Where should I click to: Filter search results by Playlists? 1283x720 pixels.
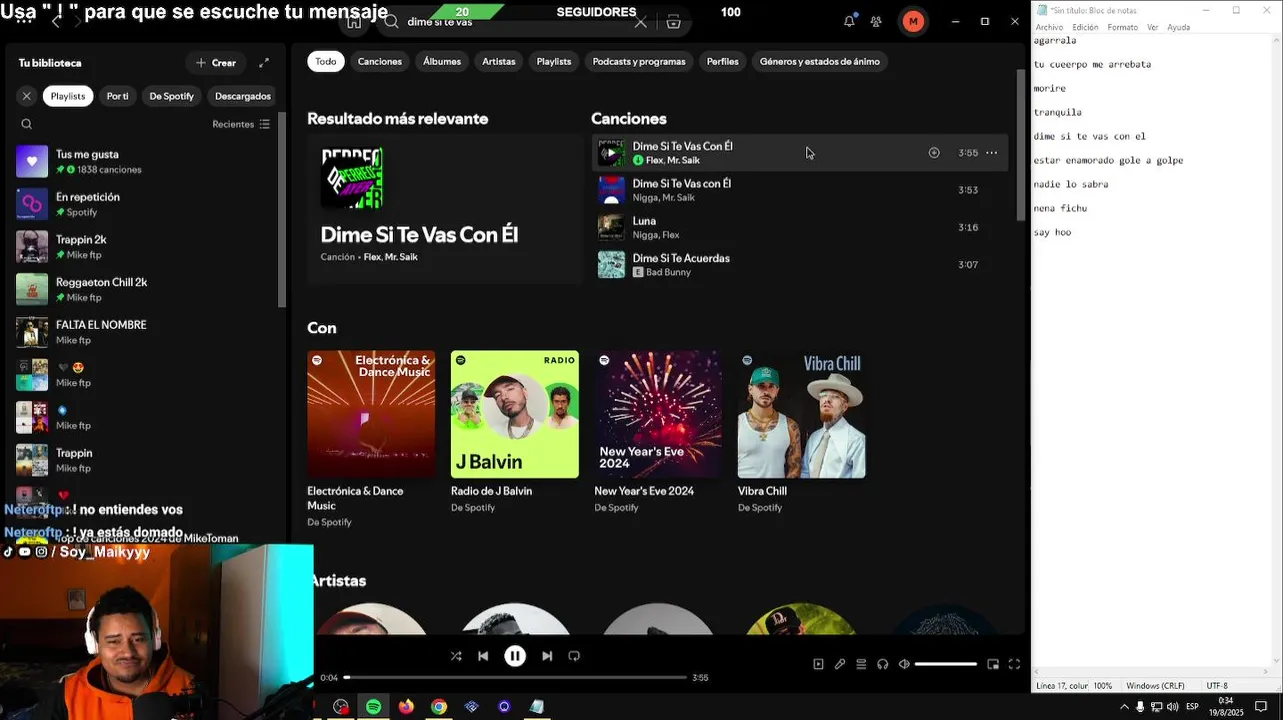(x=554, y=61)
